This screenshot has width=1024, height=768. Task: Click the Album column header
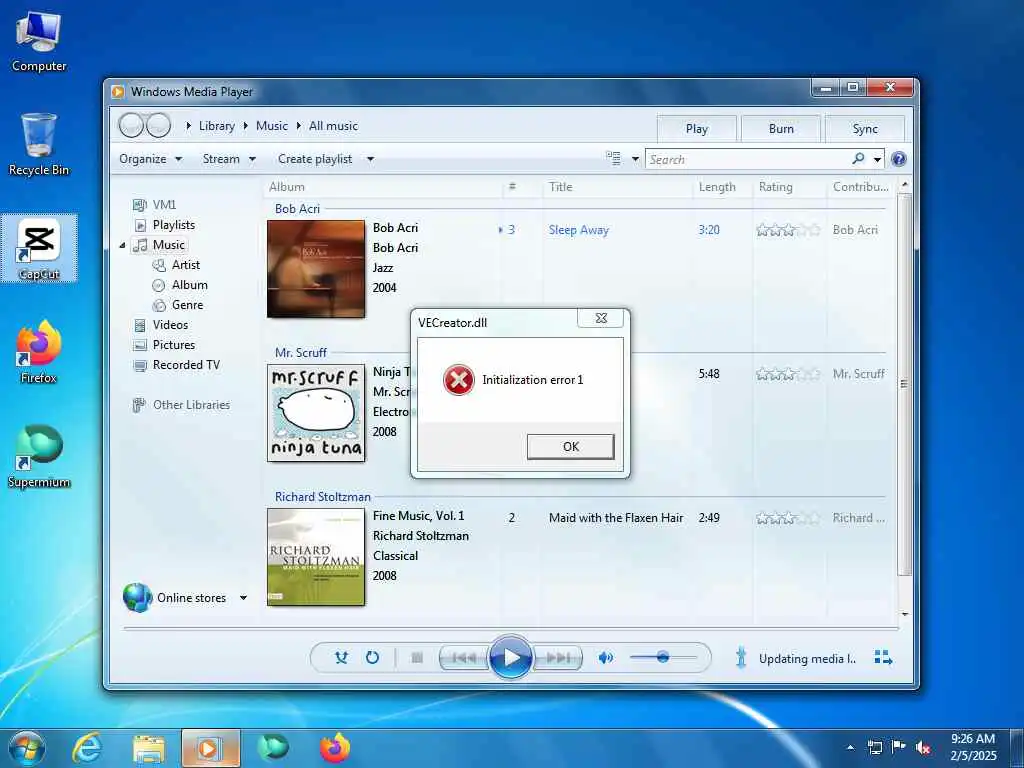point(287,187)
